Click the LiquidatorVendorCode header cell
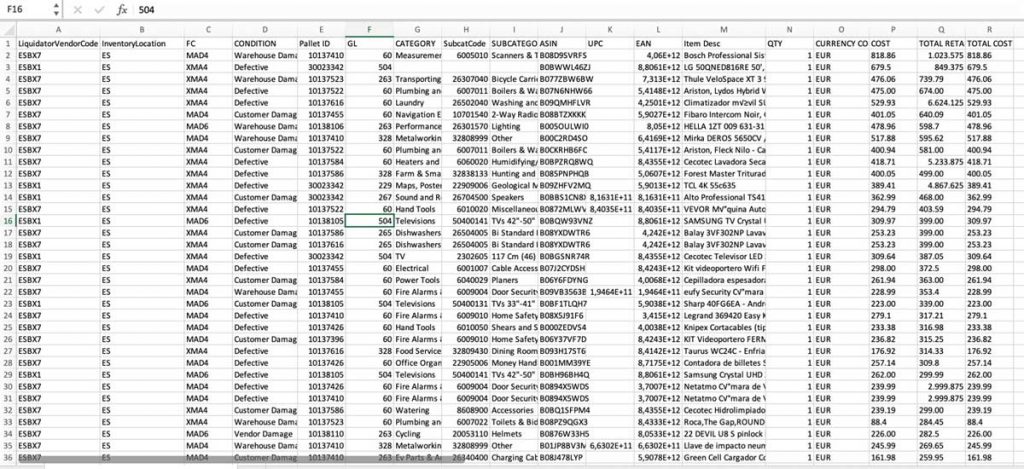This screenshot has height=469, width=1024. tap(58, 45)
